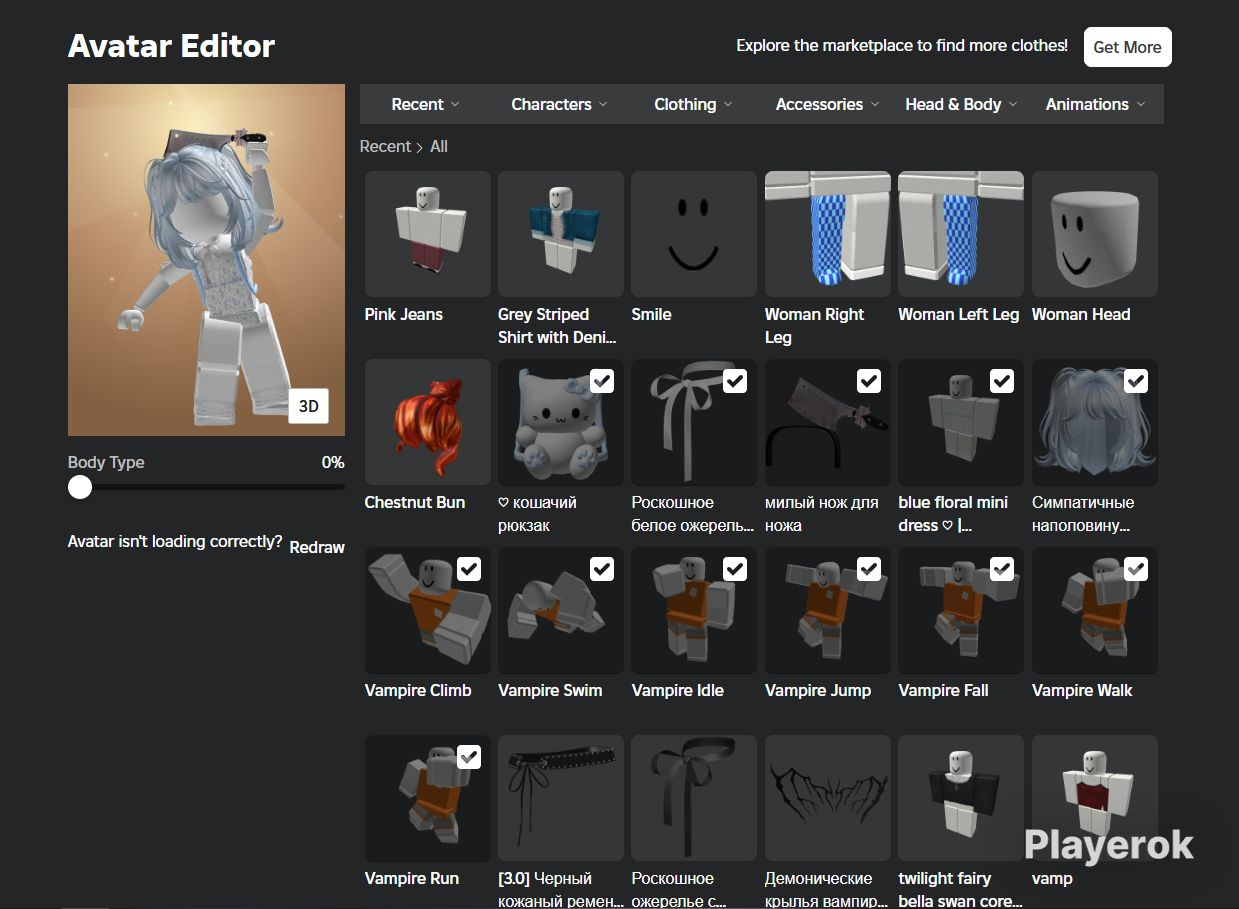Click the Recent breadcrumb link
This screenshot has width=1239, height=909.
coord(385,146)
